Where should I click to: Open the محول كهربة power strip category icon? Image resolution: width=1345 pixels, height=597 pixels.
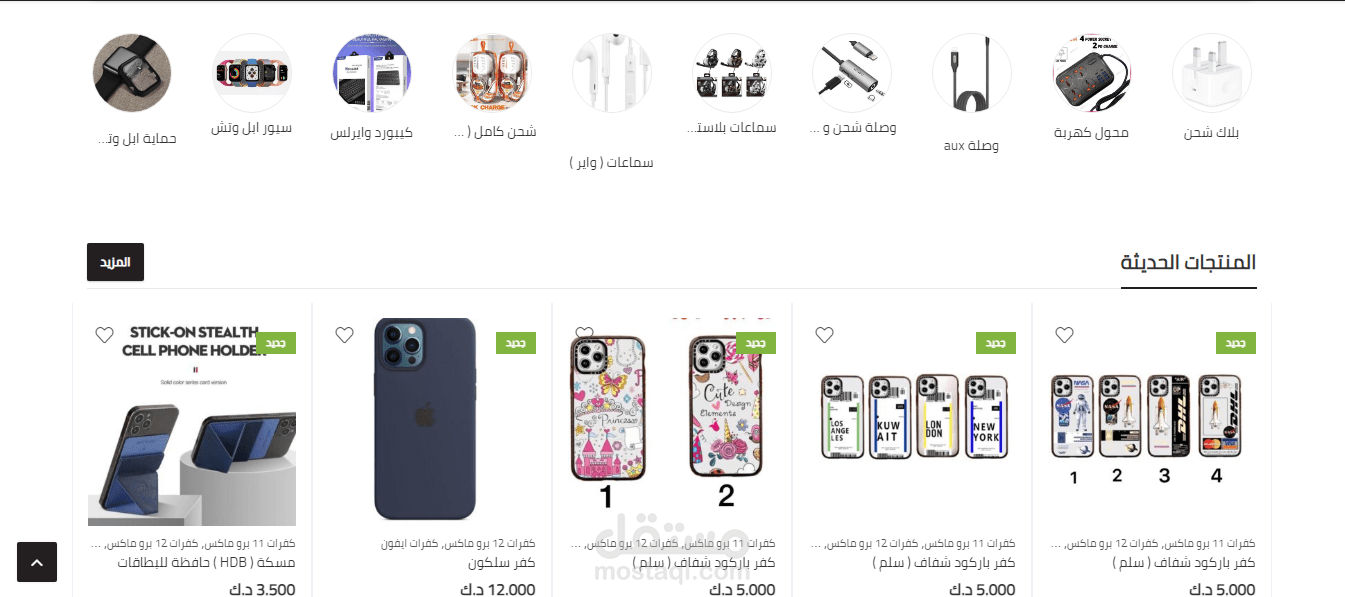[x=1091, y=73]
